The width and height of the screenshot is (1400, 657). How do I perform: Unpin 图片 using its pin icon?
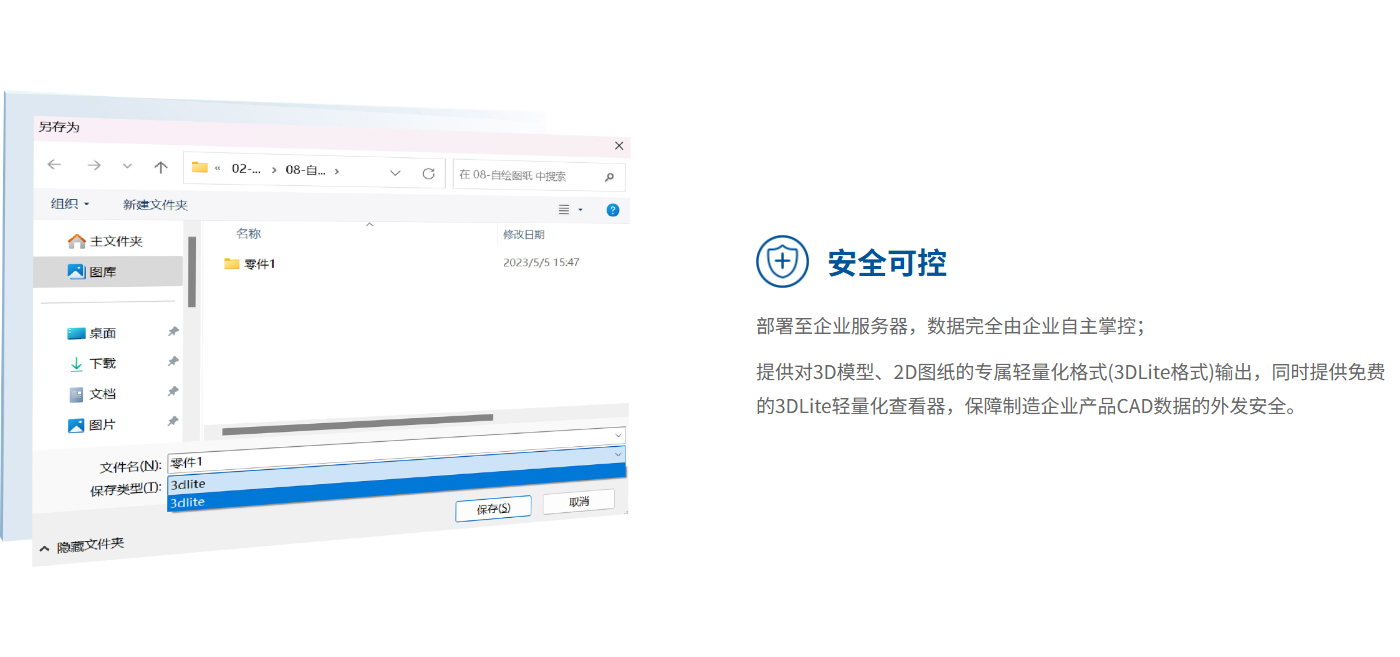(x=173, y=421)
